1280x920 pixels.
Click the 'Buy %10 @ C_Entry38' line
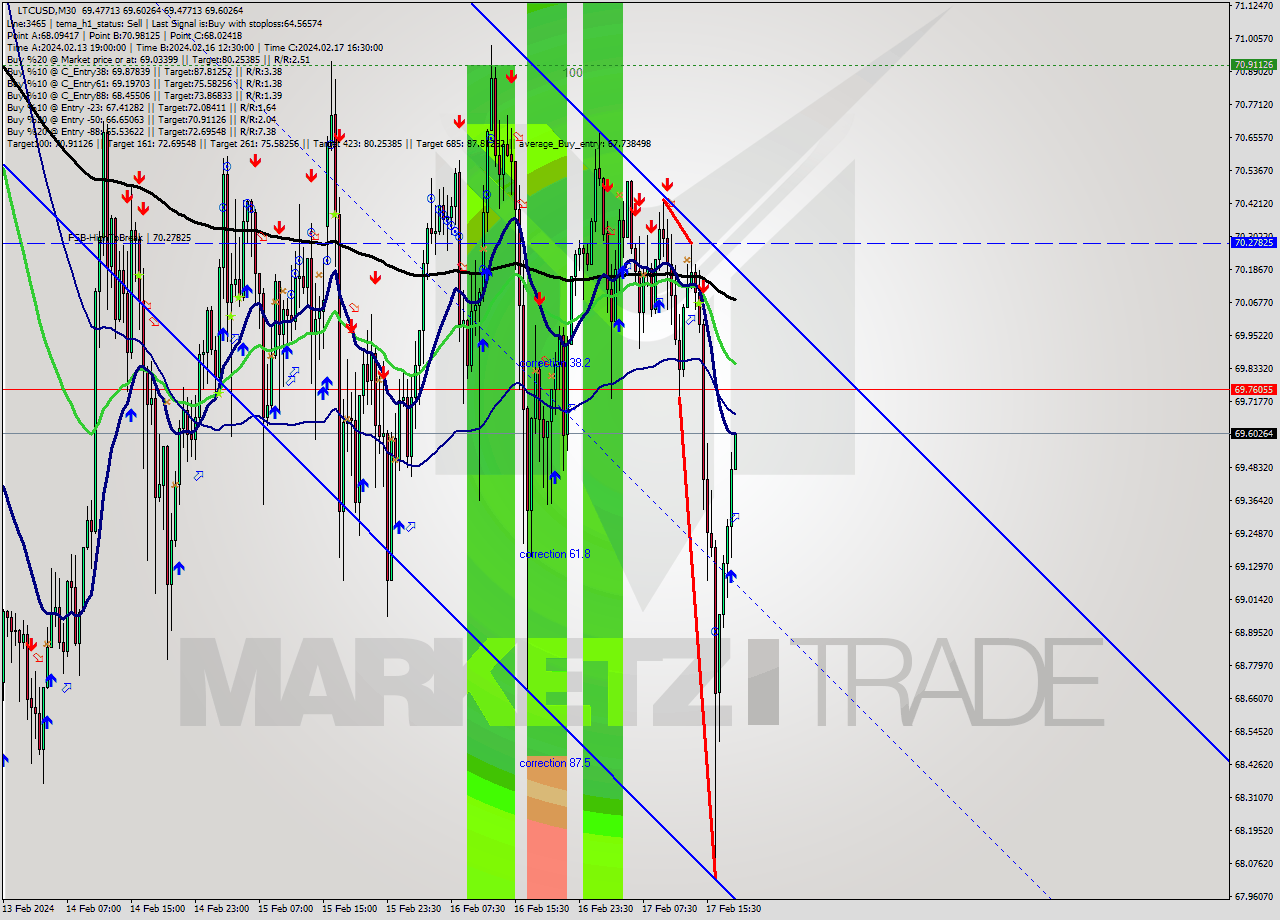[x=144, y=72]
